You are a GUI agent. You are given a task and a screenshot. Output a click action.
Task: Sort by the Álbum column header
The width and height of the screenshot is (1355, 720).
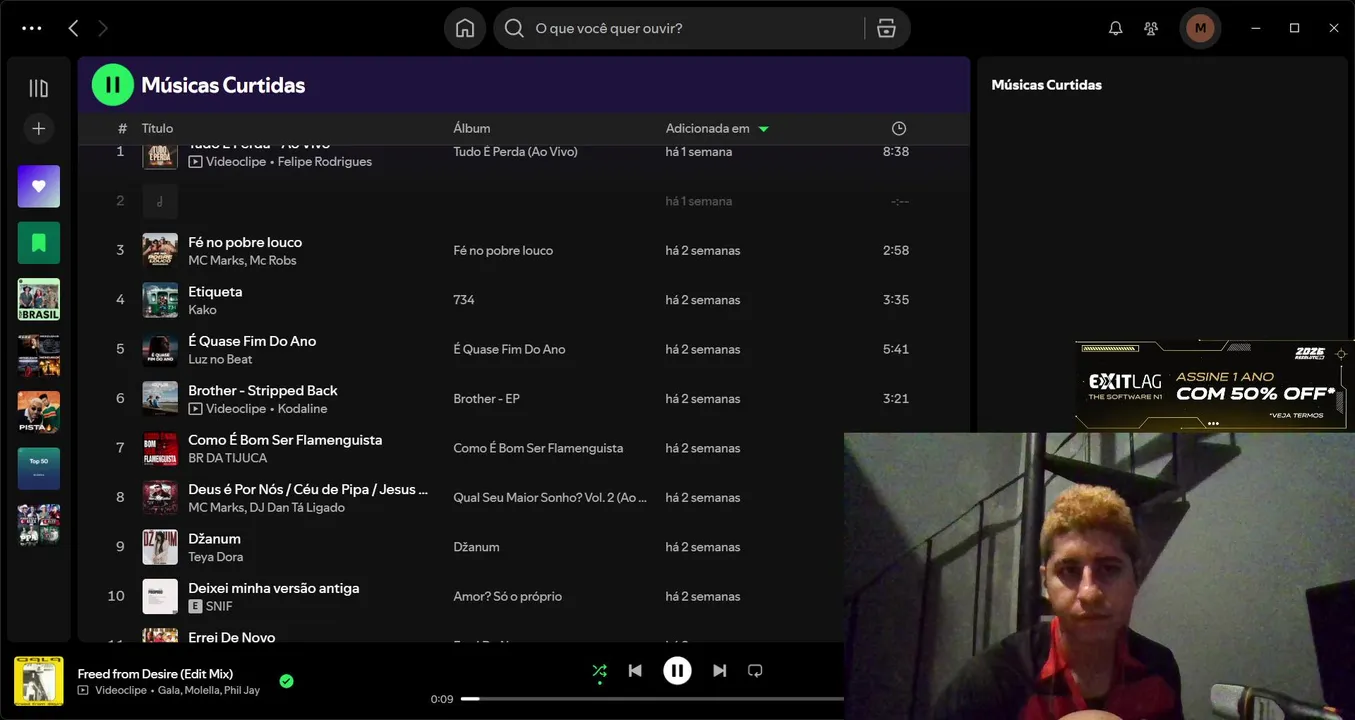(x=472, y=128)
